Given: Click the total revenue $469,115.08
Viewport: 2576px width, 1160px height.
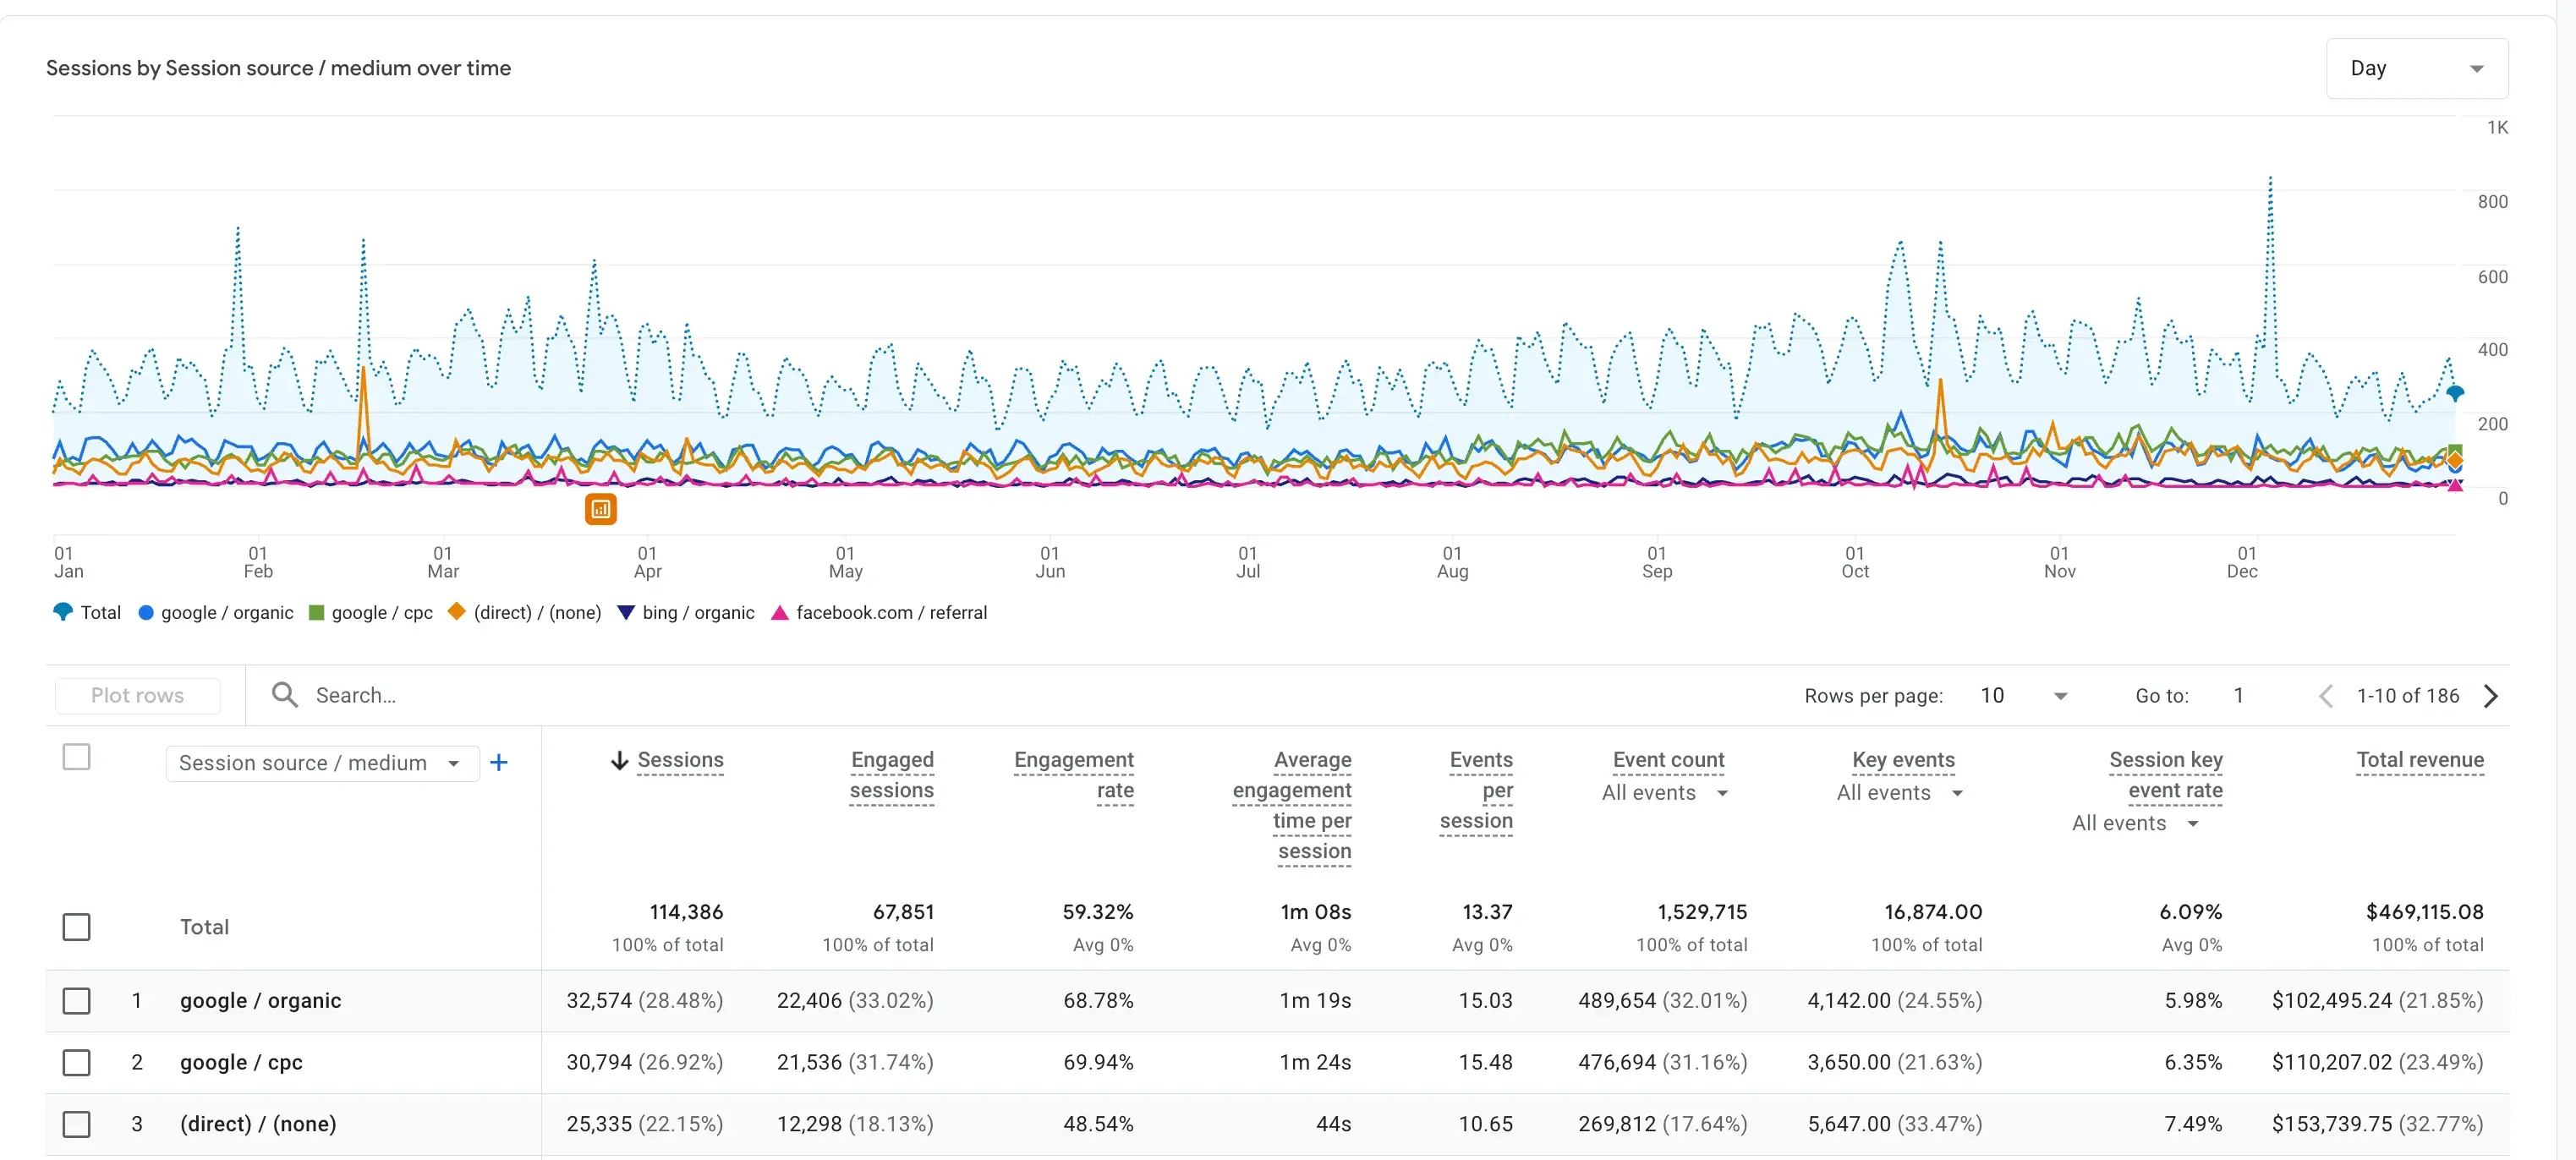Looking at the screenshot, I should [x=2424, y=912].
